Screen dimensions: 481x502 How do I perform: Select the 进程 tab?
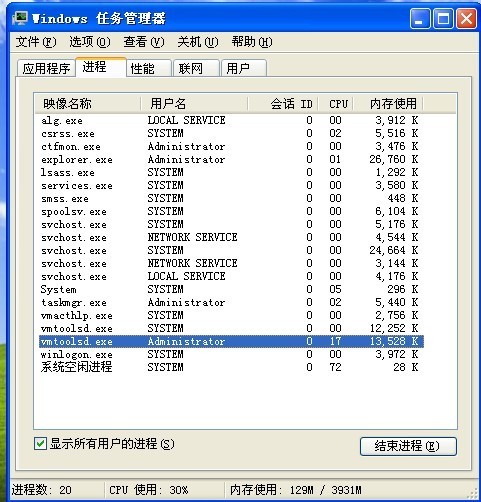pyautogui.click(x=101, y=67)
